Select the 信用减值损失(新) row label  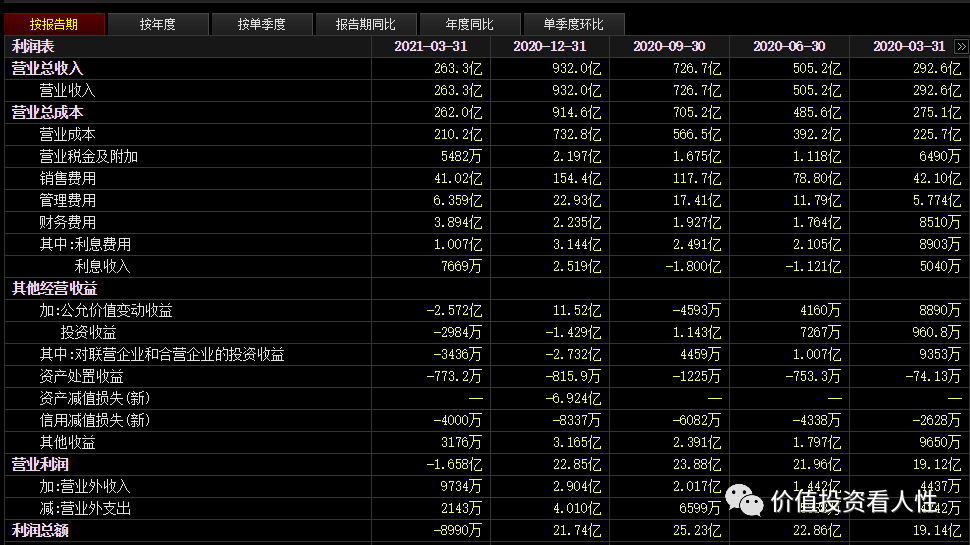tap(95, 421)
